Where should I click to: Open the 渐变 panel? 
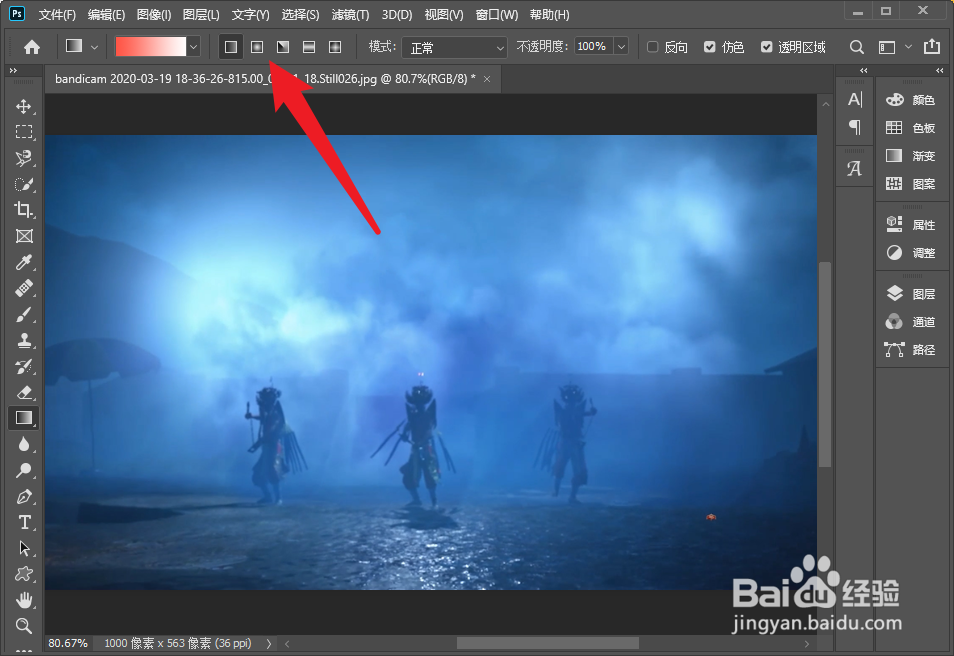tap(911, 156)
